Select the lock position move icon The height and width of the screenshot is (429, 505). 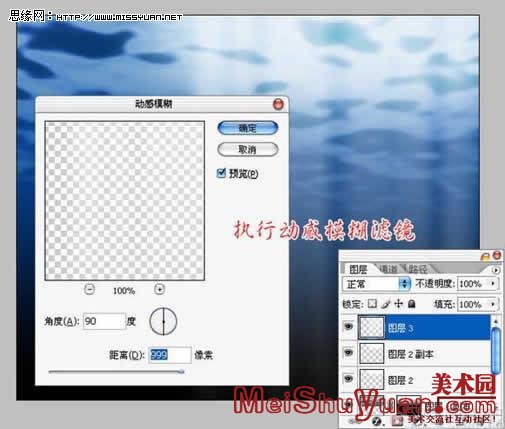[398, 304]
